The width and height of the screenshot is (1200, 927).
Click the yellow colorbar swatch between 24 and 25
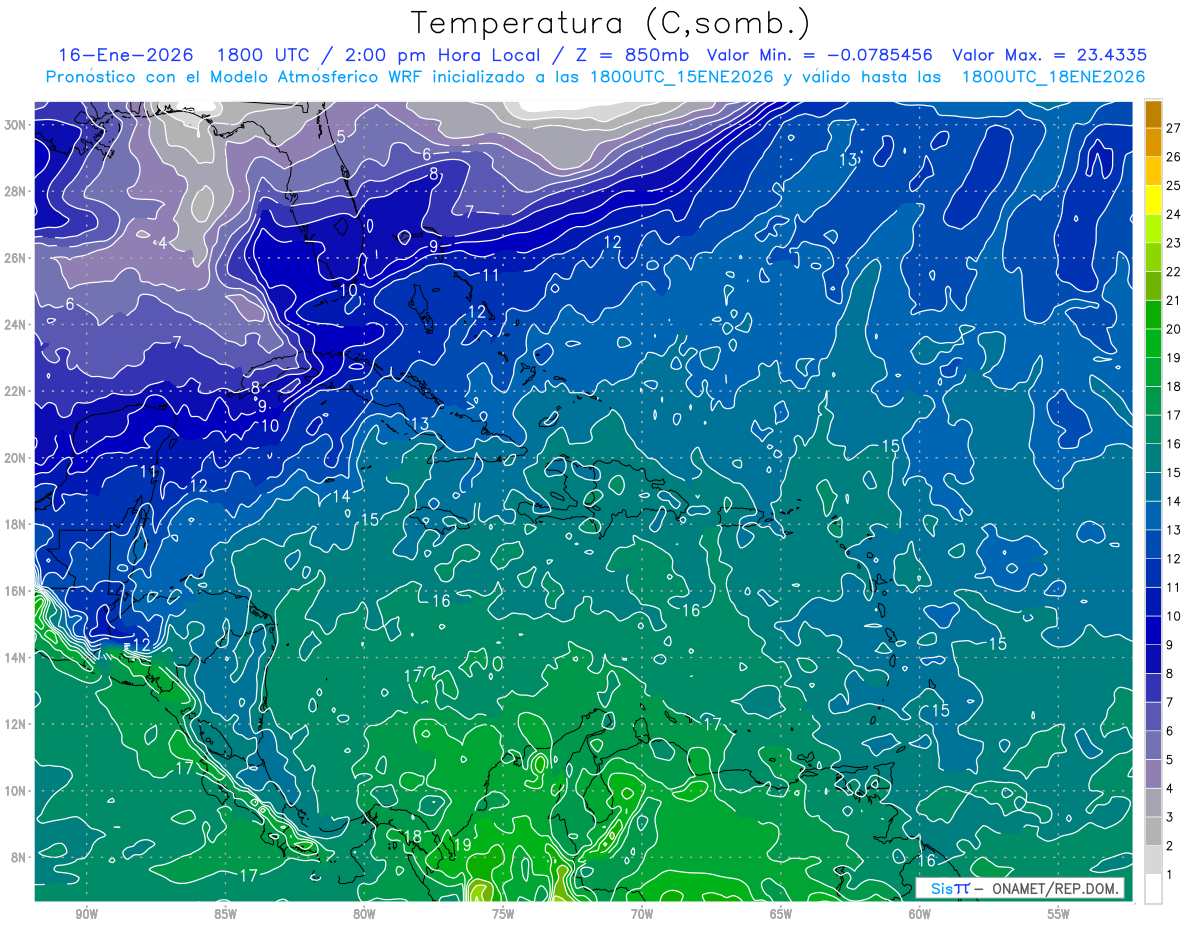click(x=1153, y=199)
